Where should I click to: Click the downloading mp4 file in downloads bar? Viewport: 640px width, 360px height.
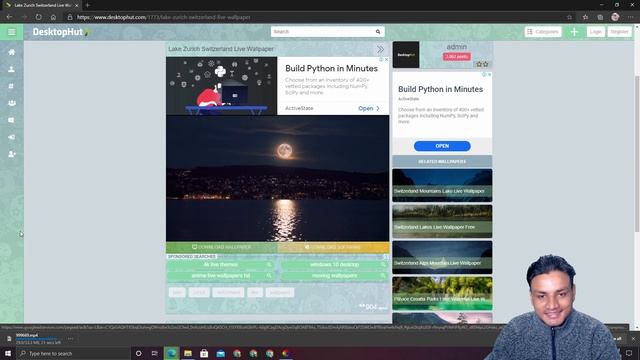click(x=33, y=338)
